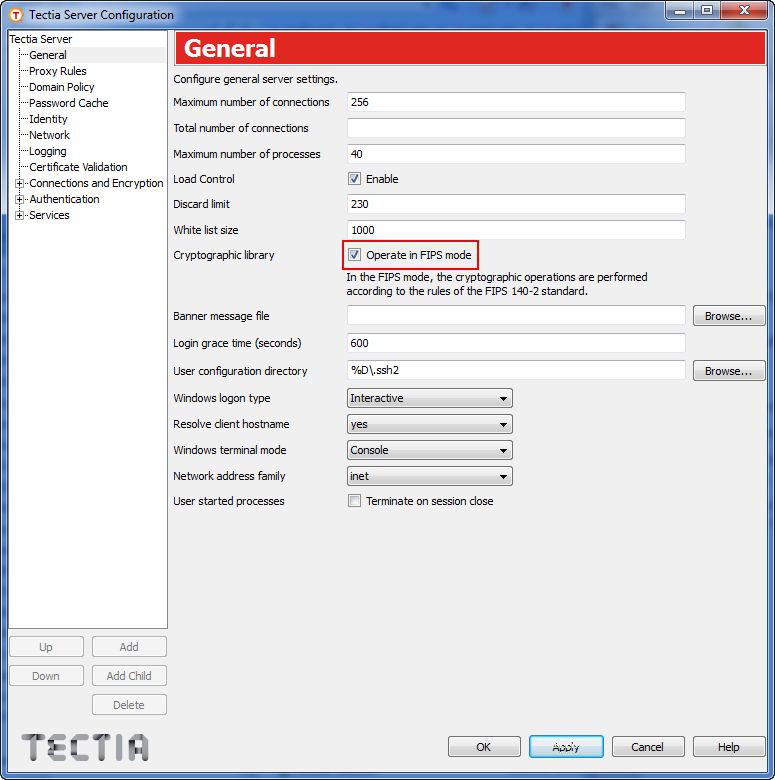
Task: Expand the Services tree node
Action: coord(19,215)
